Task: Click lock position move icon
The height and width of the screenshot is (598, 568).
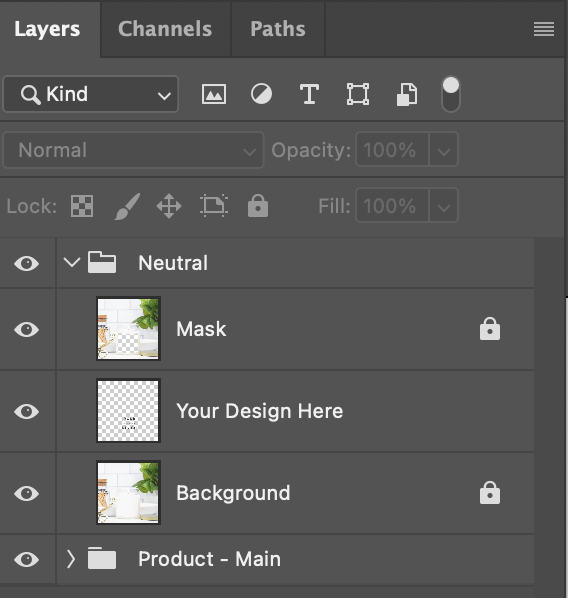Action: click(x=169, y=206)
